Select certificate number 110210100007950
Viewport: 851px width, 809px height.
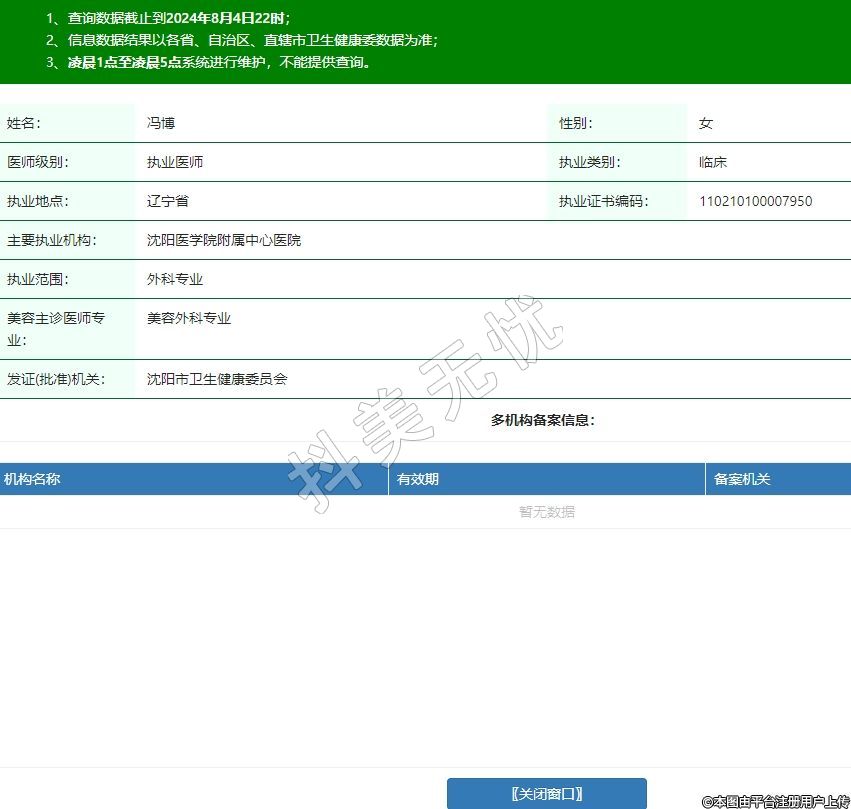(755, 201)
